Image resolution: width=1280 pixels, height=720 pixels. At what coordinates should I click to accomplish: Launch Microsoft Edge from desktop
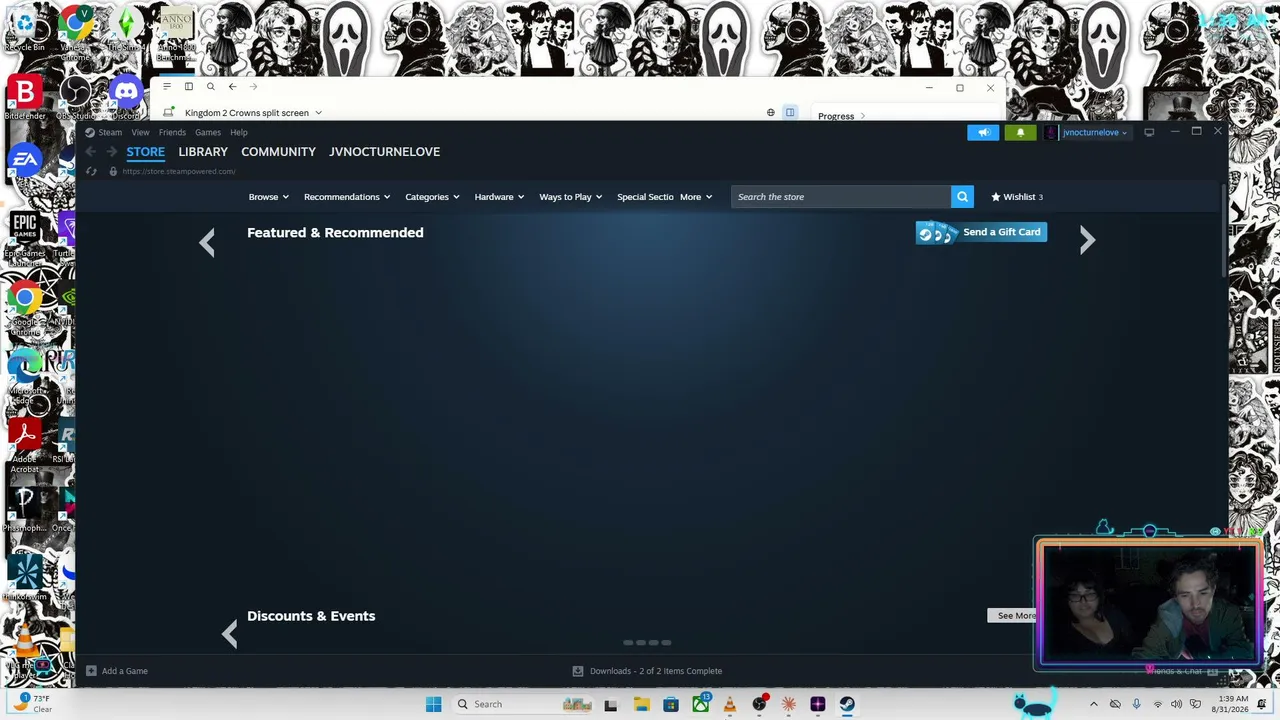pos(25,372)
